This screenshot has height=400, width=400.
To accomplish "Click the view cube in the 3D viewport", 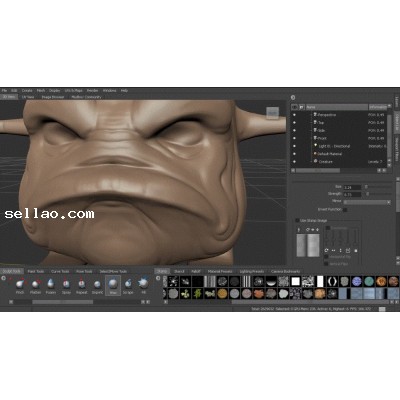I will point(273,113).
